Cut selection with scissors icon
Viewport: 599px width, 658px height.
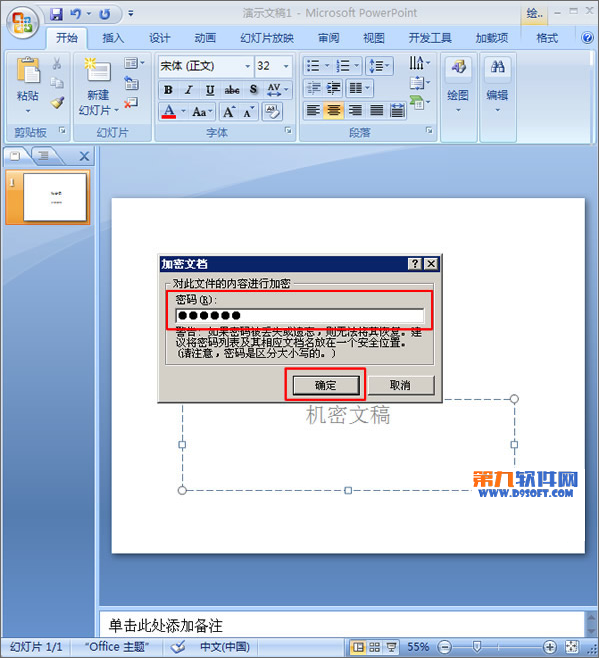pyautogui.click(x=57, y=63)
